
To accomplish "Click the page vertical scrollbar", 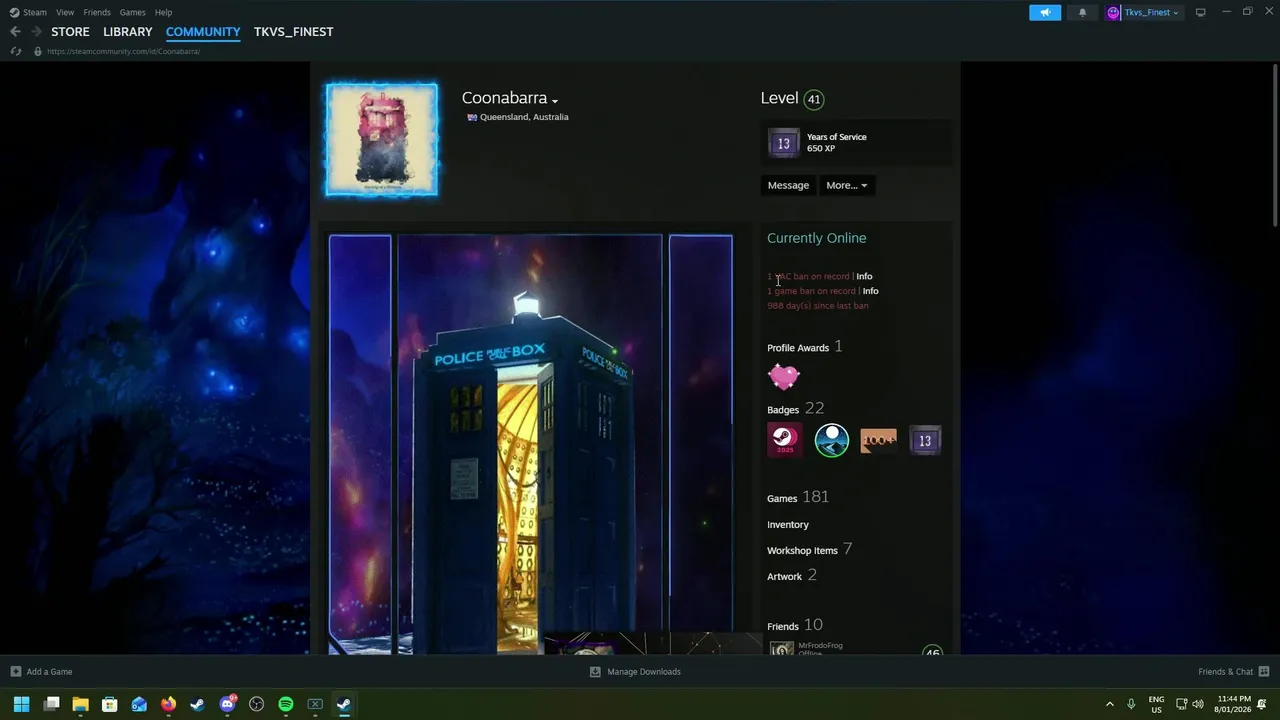I will (1274, 146).
